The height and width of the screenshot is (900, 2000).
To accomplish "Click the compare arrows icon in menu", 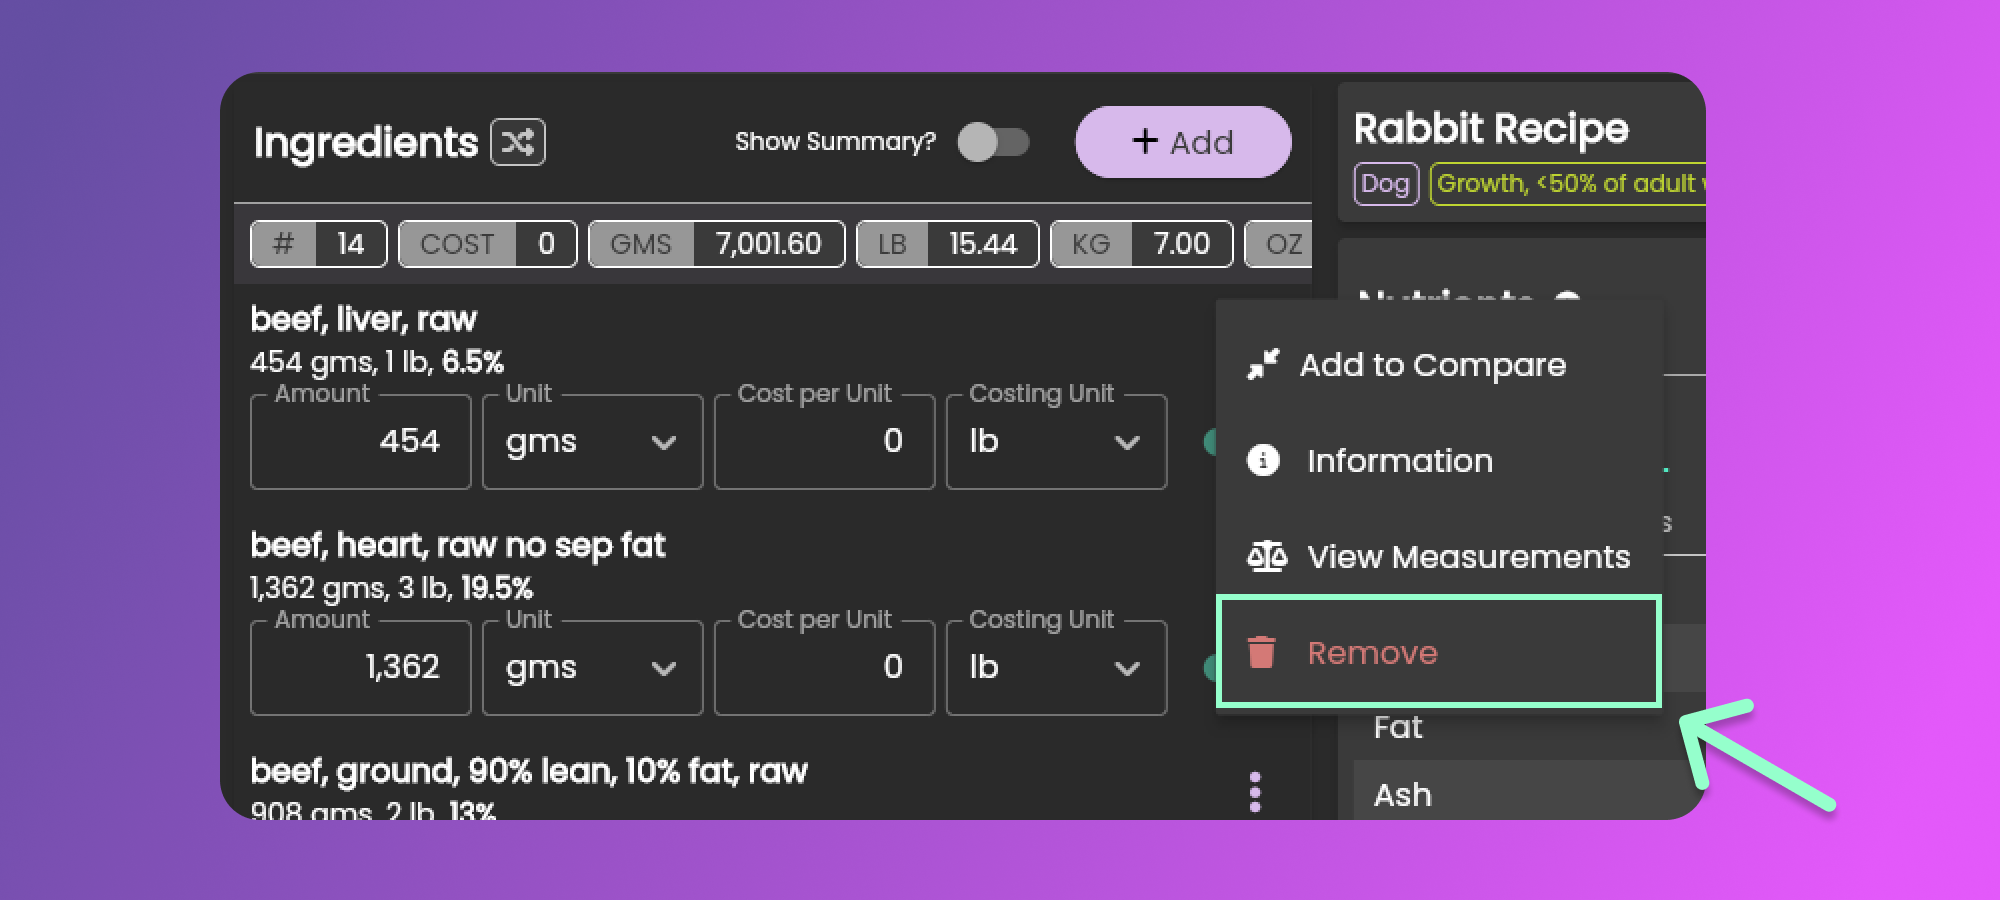I will click(x=1263, y=365).
